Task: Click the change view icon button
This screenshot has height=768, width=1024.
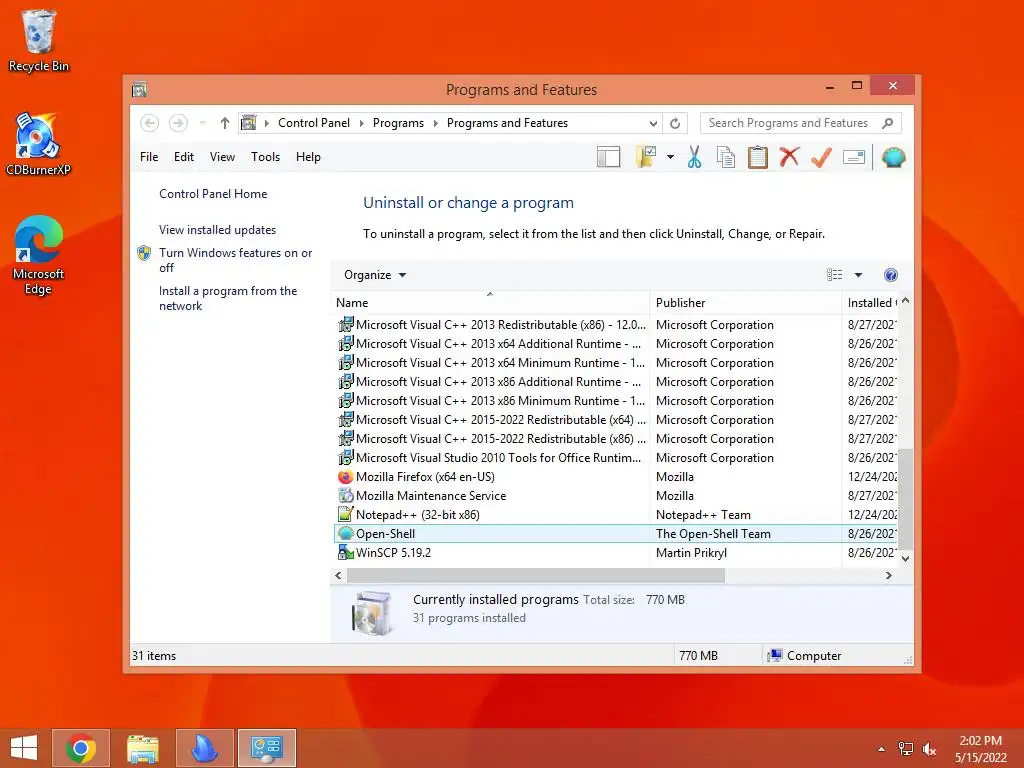Action: pos(834,275)
